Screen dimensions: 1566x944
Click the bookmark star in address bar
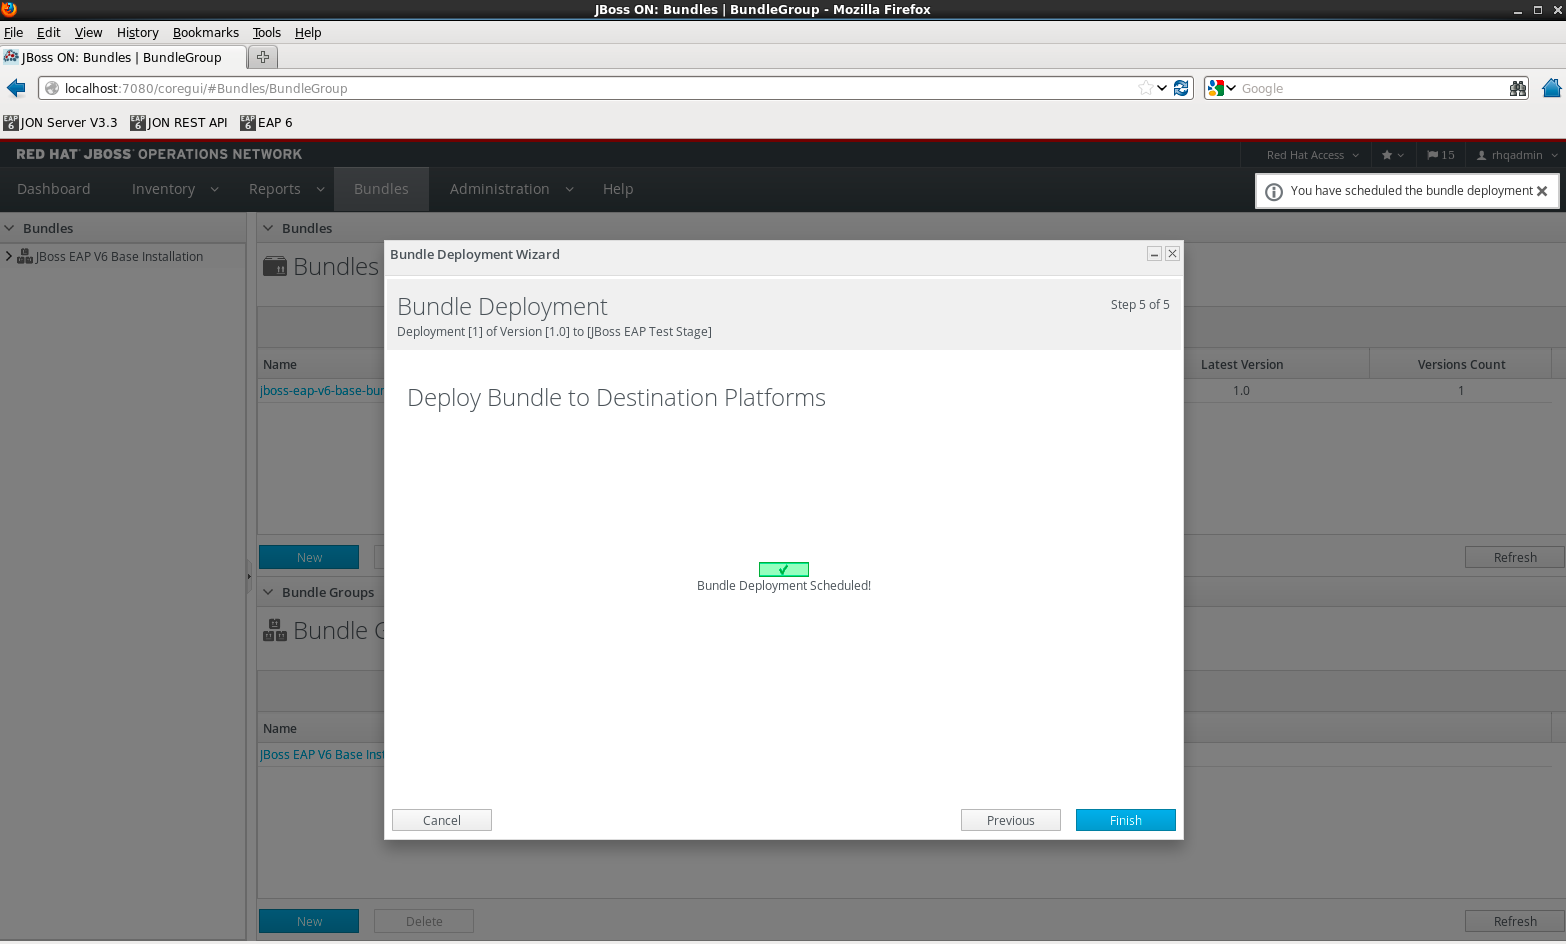1145,88
